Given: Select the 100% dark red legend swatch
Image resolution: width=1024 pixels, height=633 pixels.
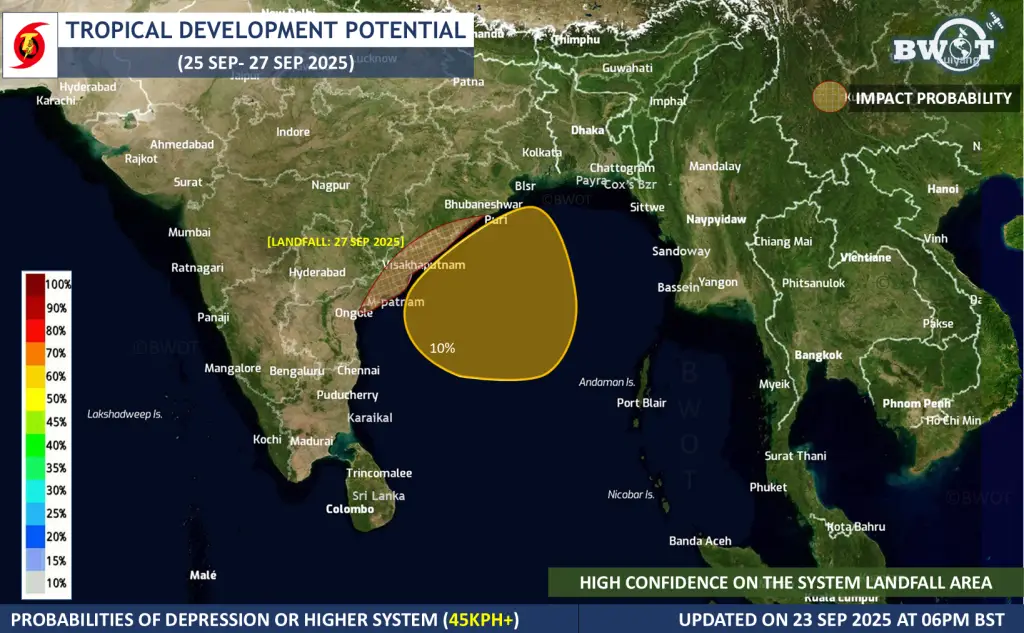Looking at the screenshot, I should point(35,285).
